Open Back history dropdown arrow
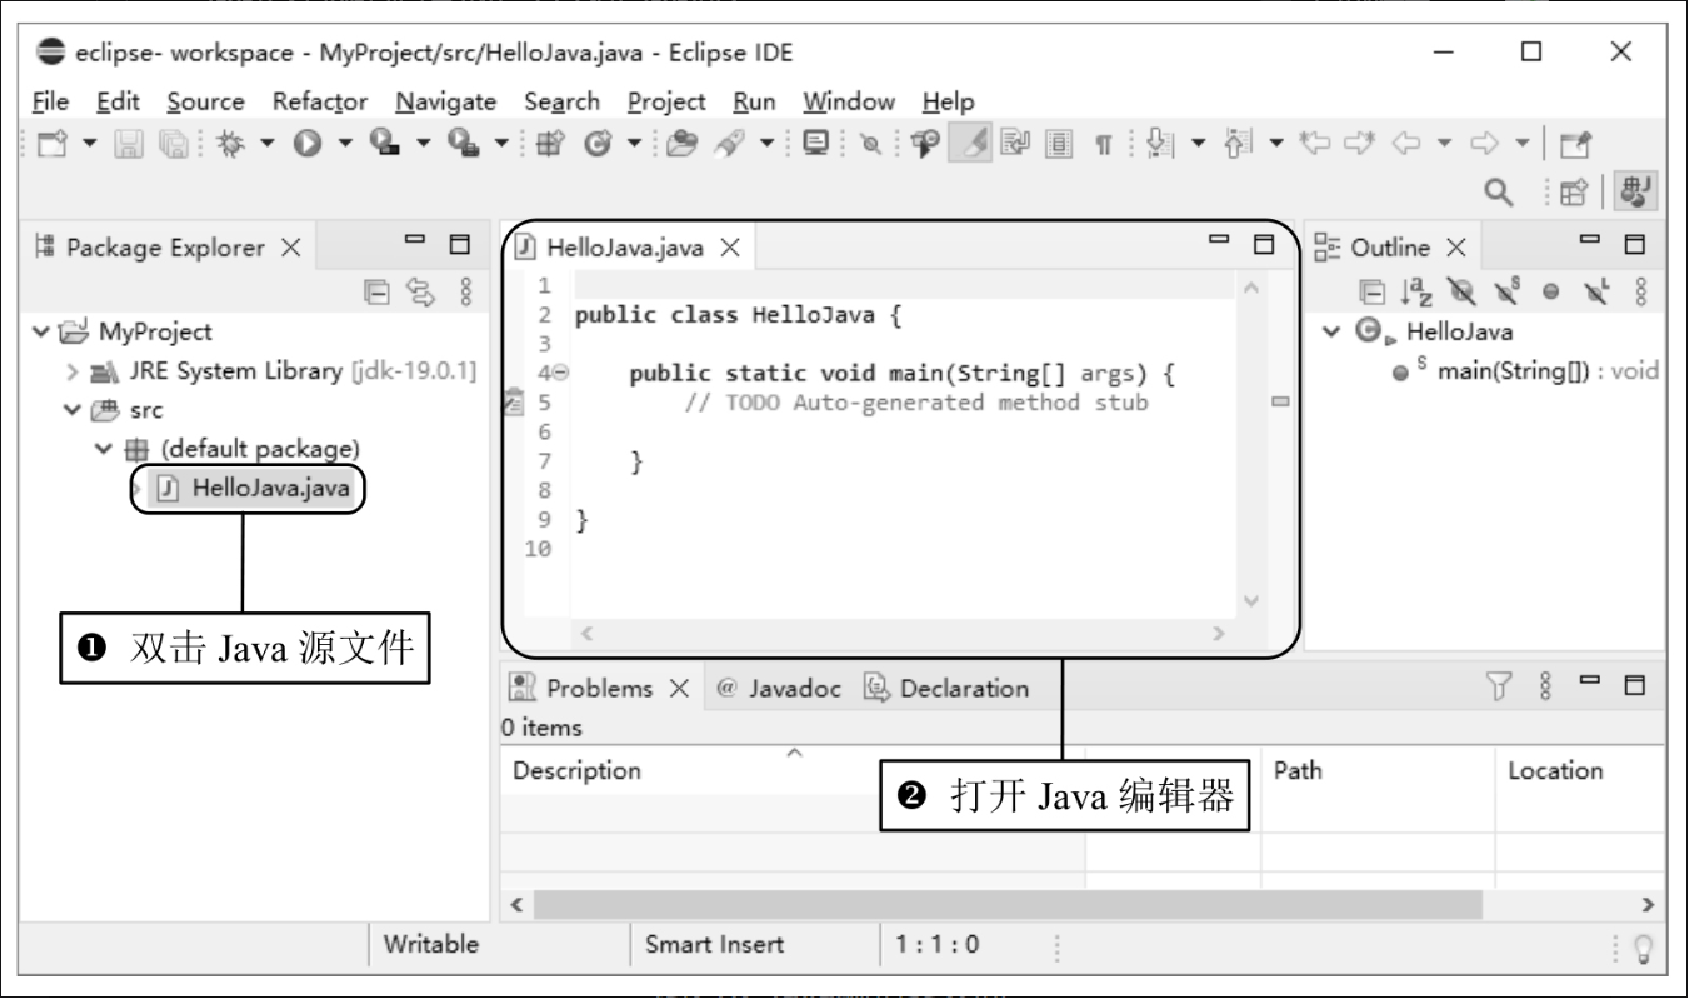 [x=1444, y=144]
